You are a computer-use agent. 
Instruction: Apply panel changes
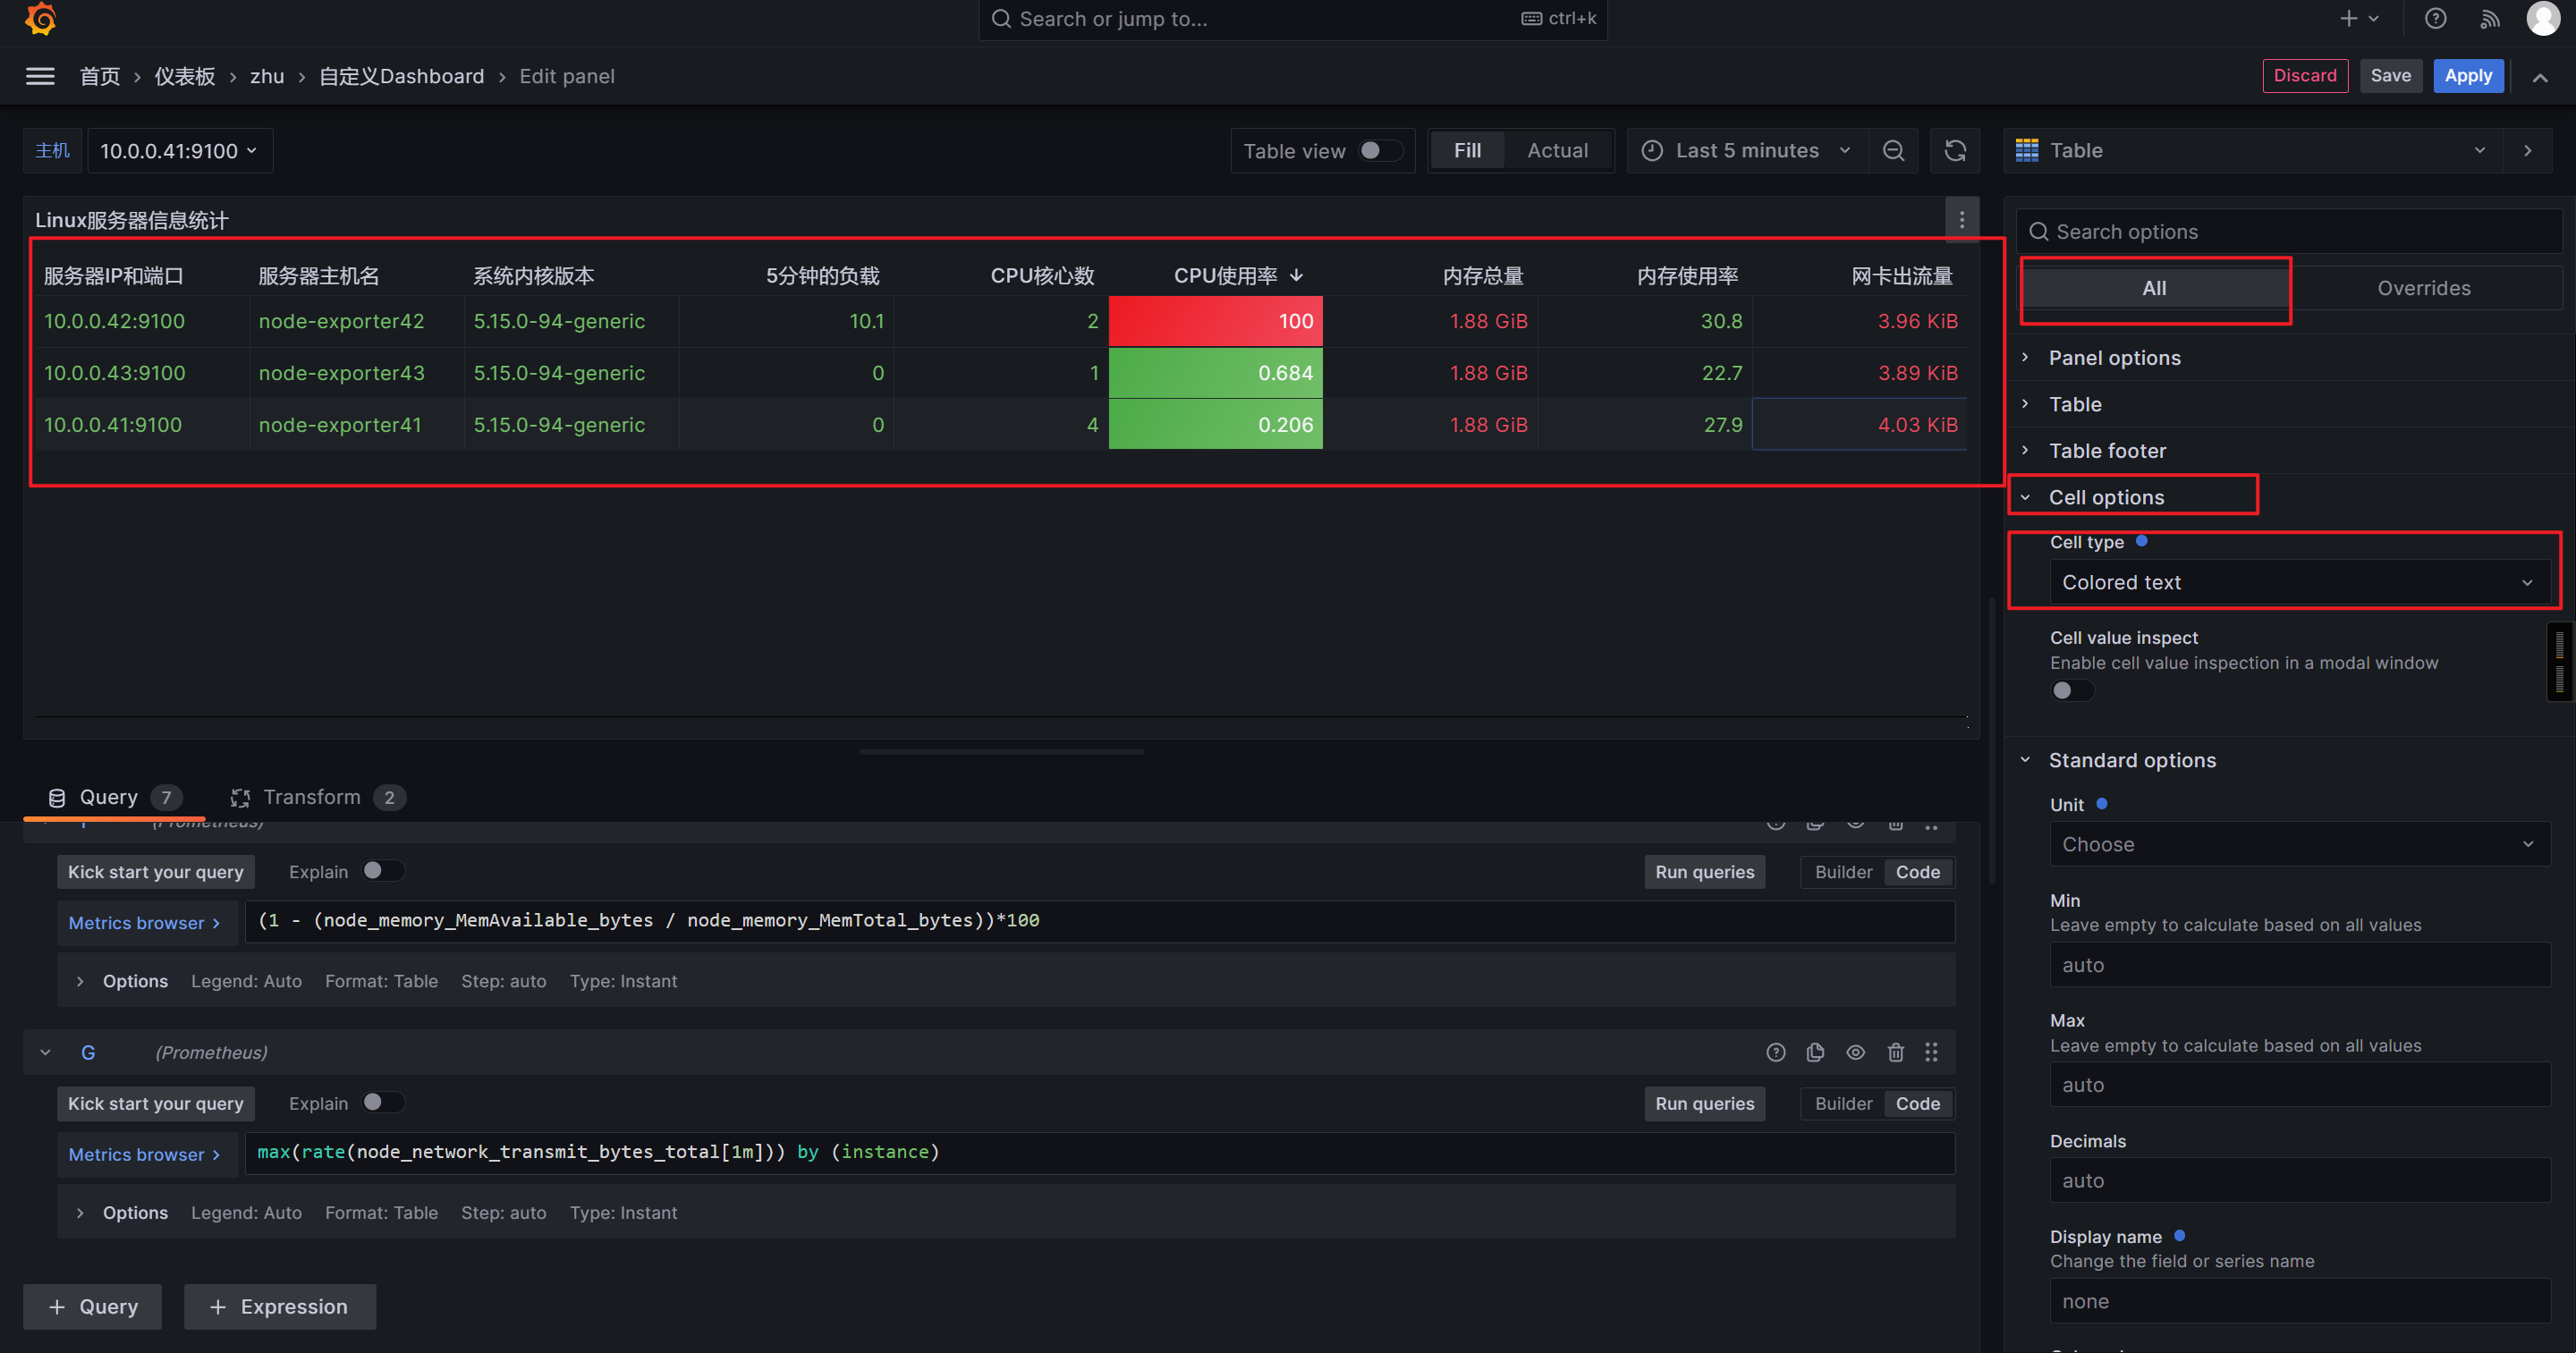[2468, 76]
